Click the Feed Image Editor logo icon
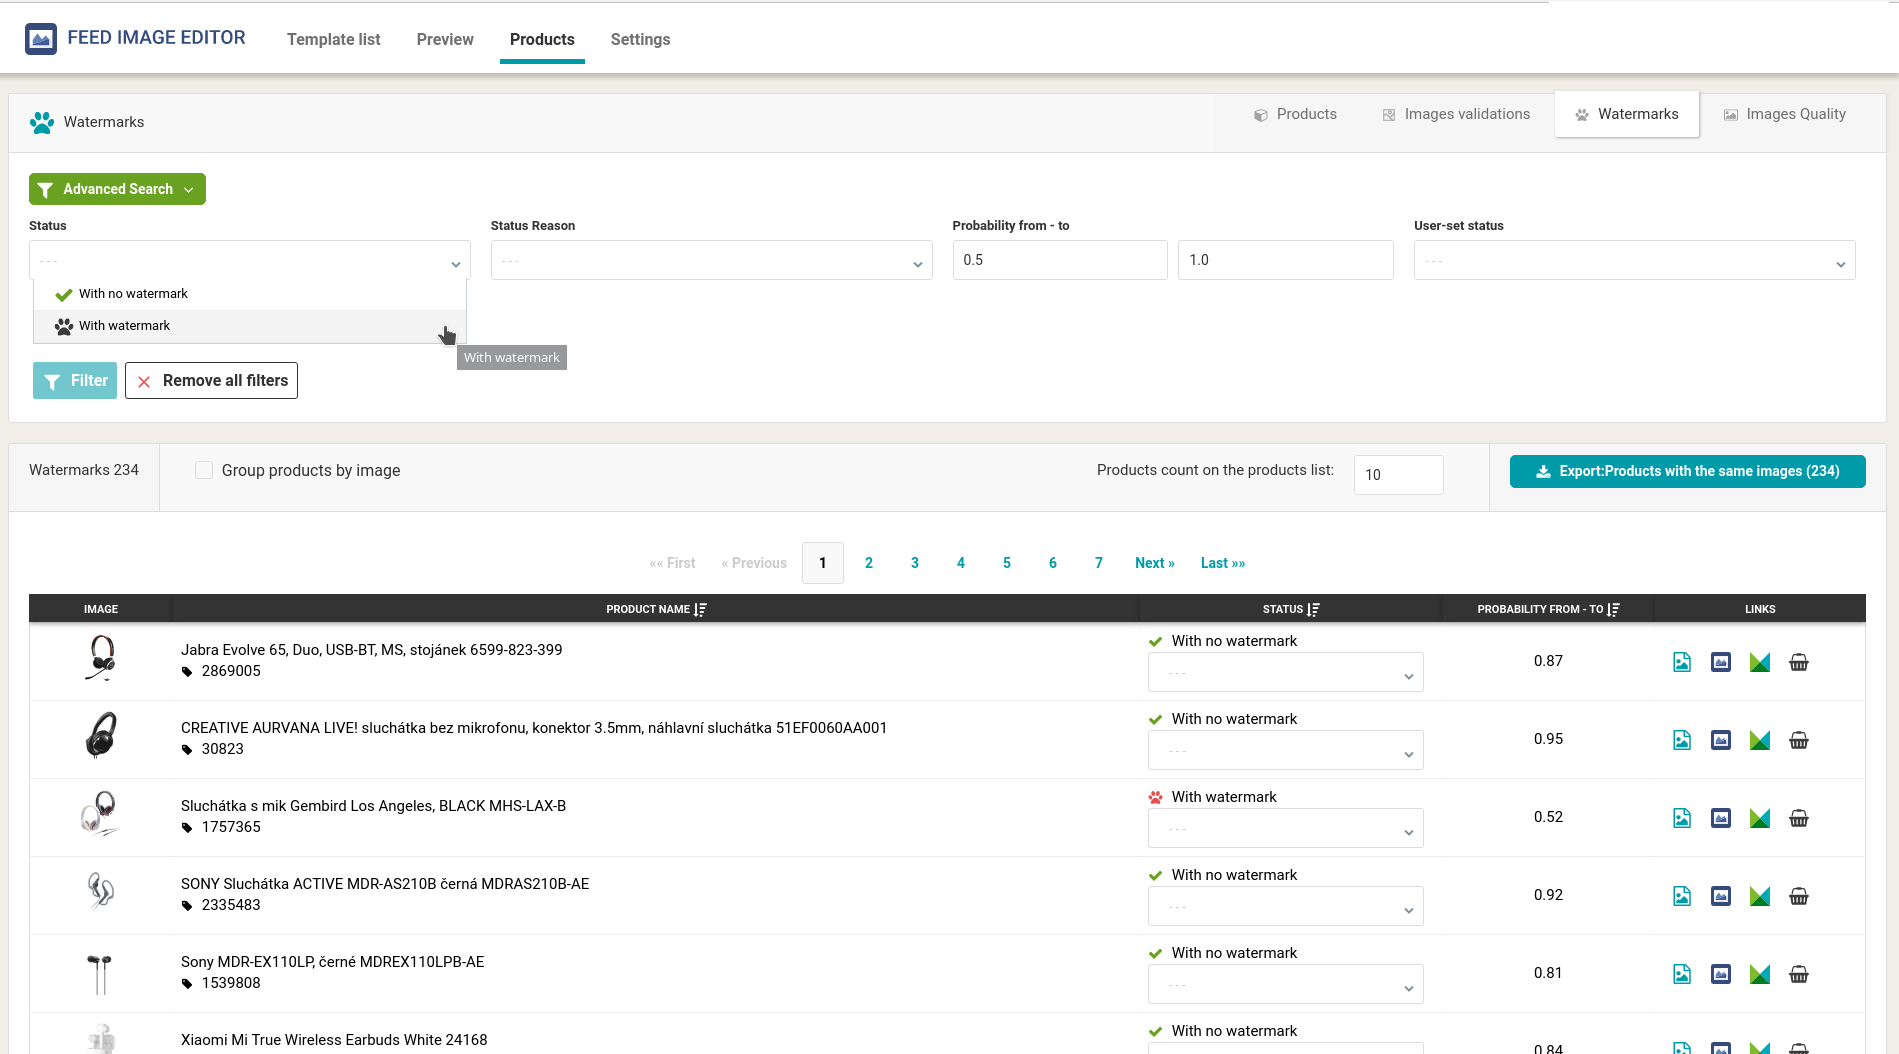 (41, 39)
